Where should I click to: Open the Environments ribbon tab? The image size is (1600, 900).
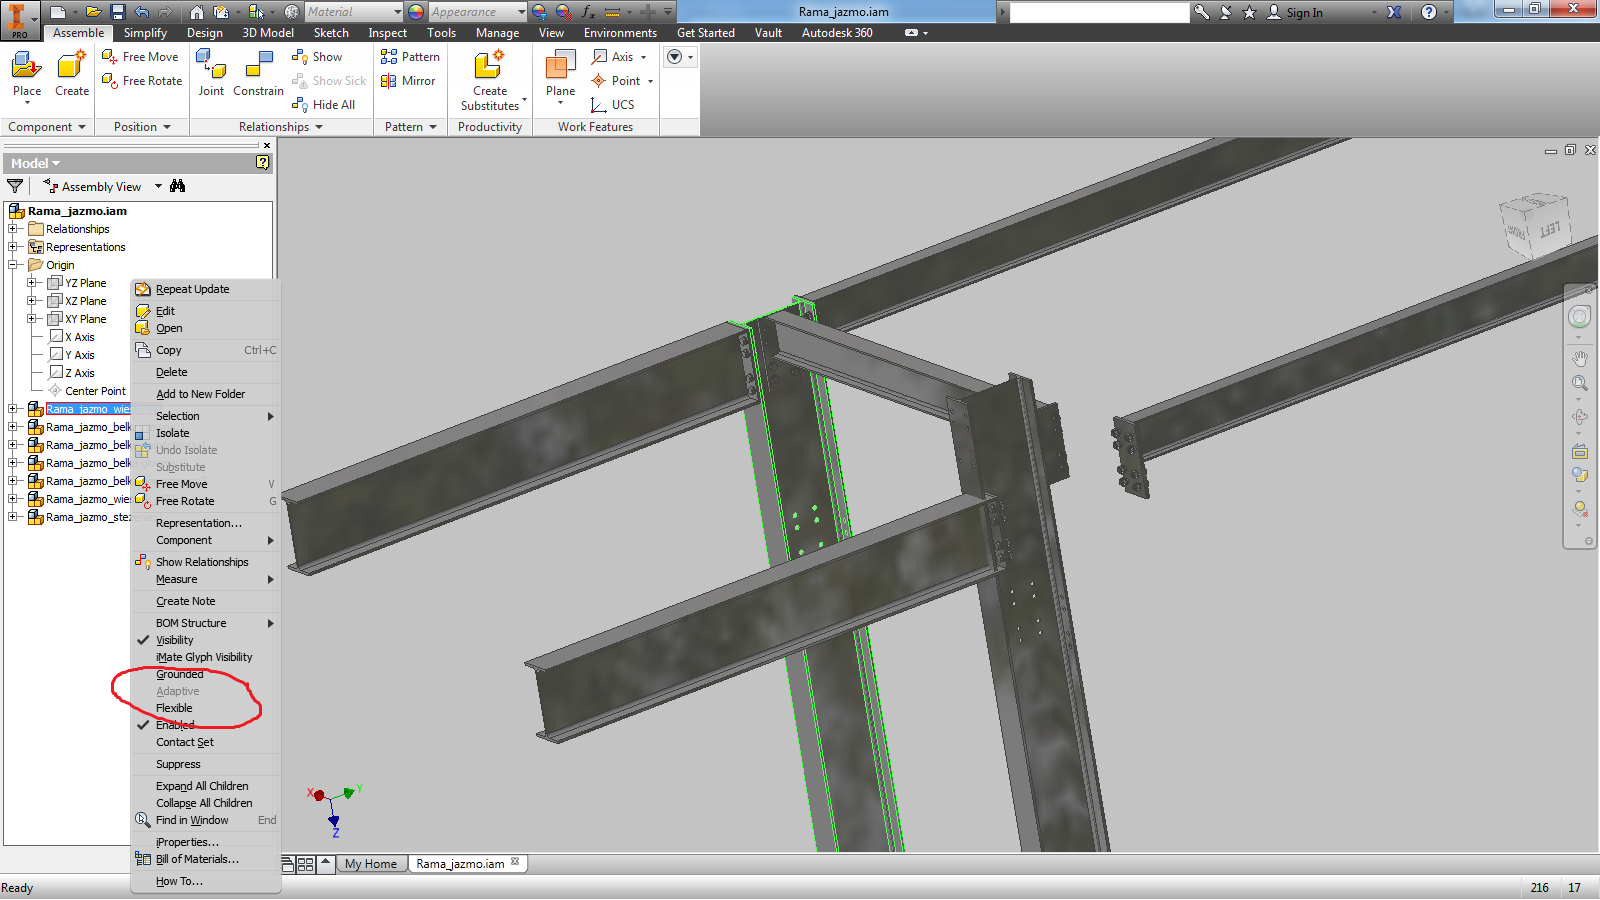(x=620, y=33)
